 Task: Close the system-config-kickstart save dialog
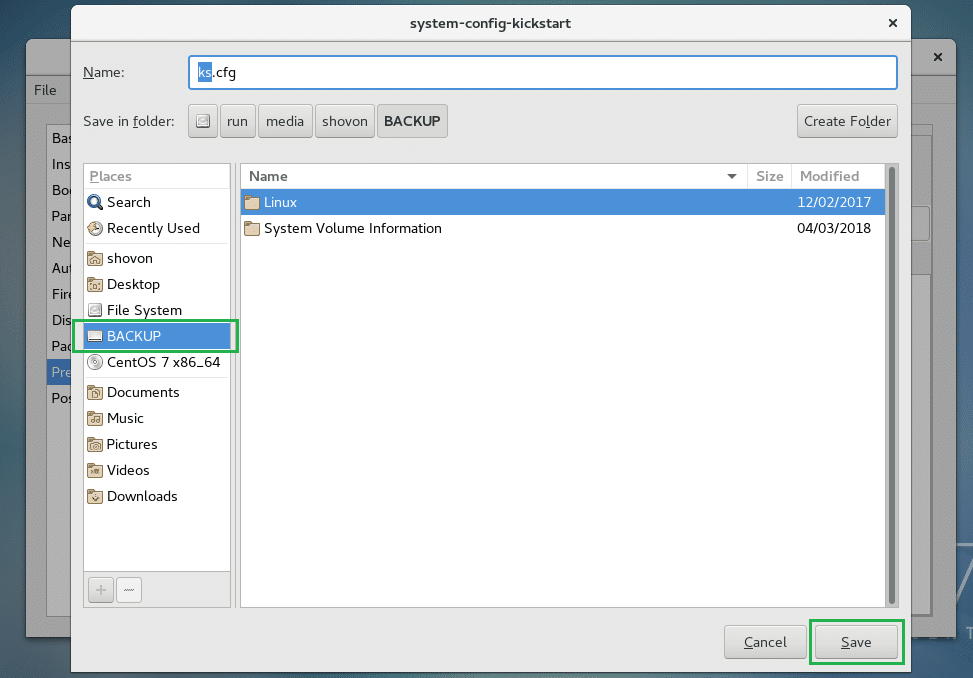(x=893, y=23)
